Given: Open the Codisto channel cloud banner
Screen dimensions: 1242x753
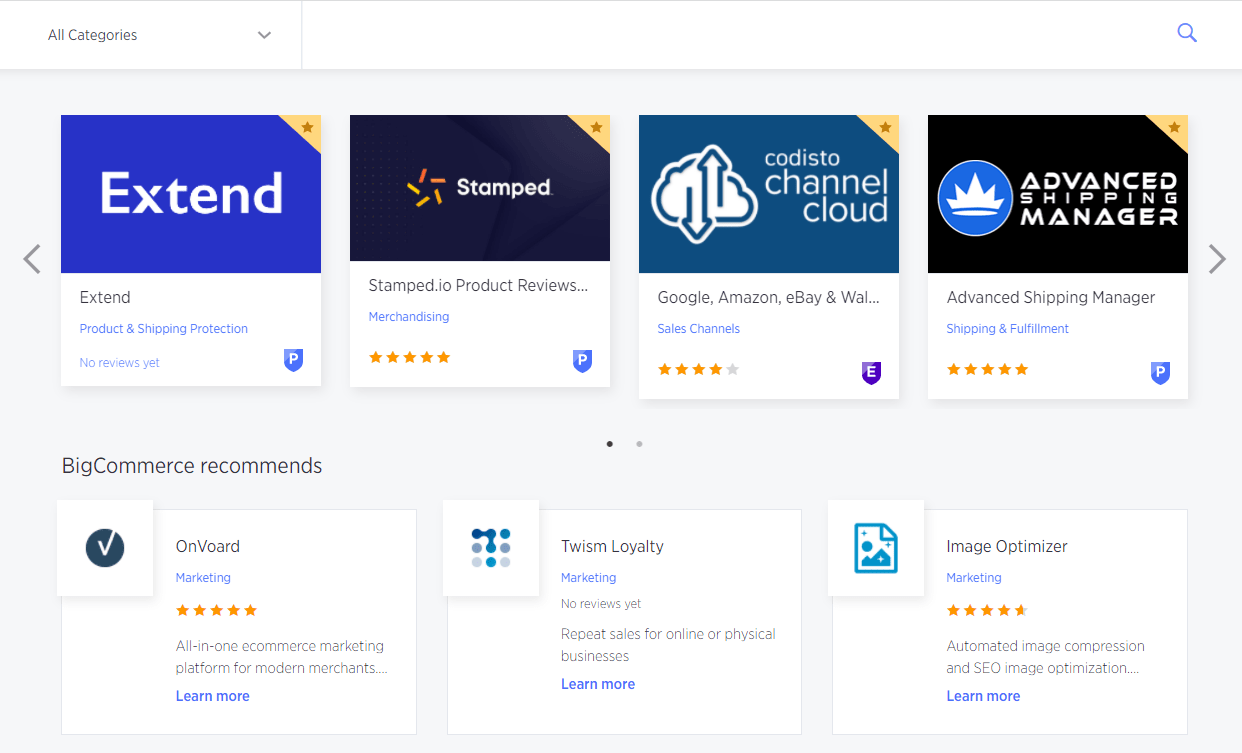Looking at the screenshot, I should pyautogui.click(x=769, y=194).
